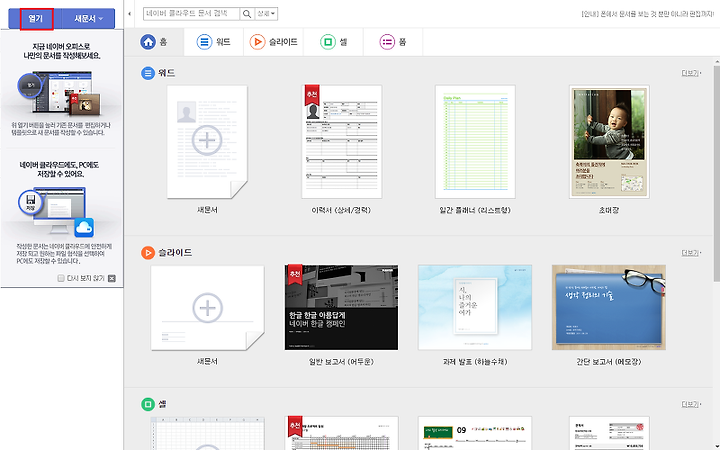Image resolution: width=720 pixels, height=450 pixels.
Task: Click the magnifier search icon
Action: [x=247, y=14]
